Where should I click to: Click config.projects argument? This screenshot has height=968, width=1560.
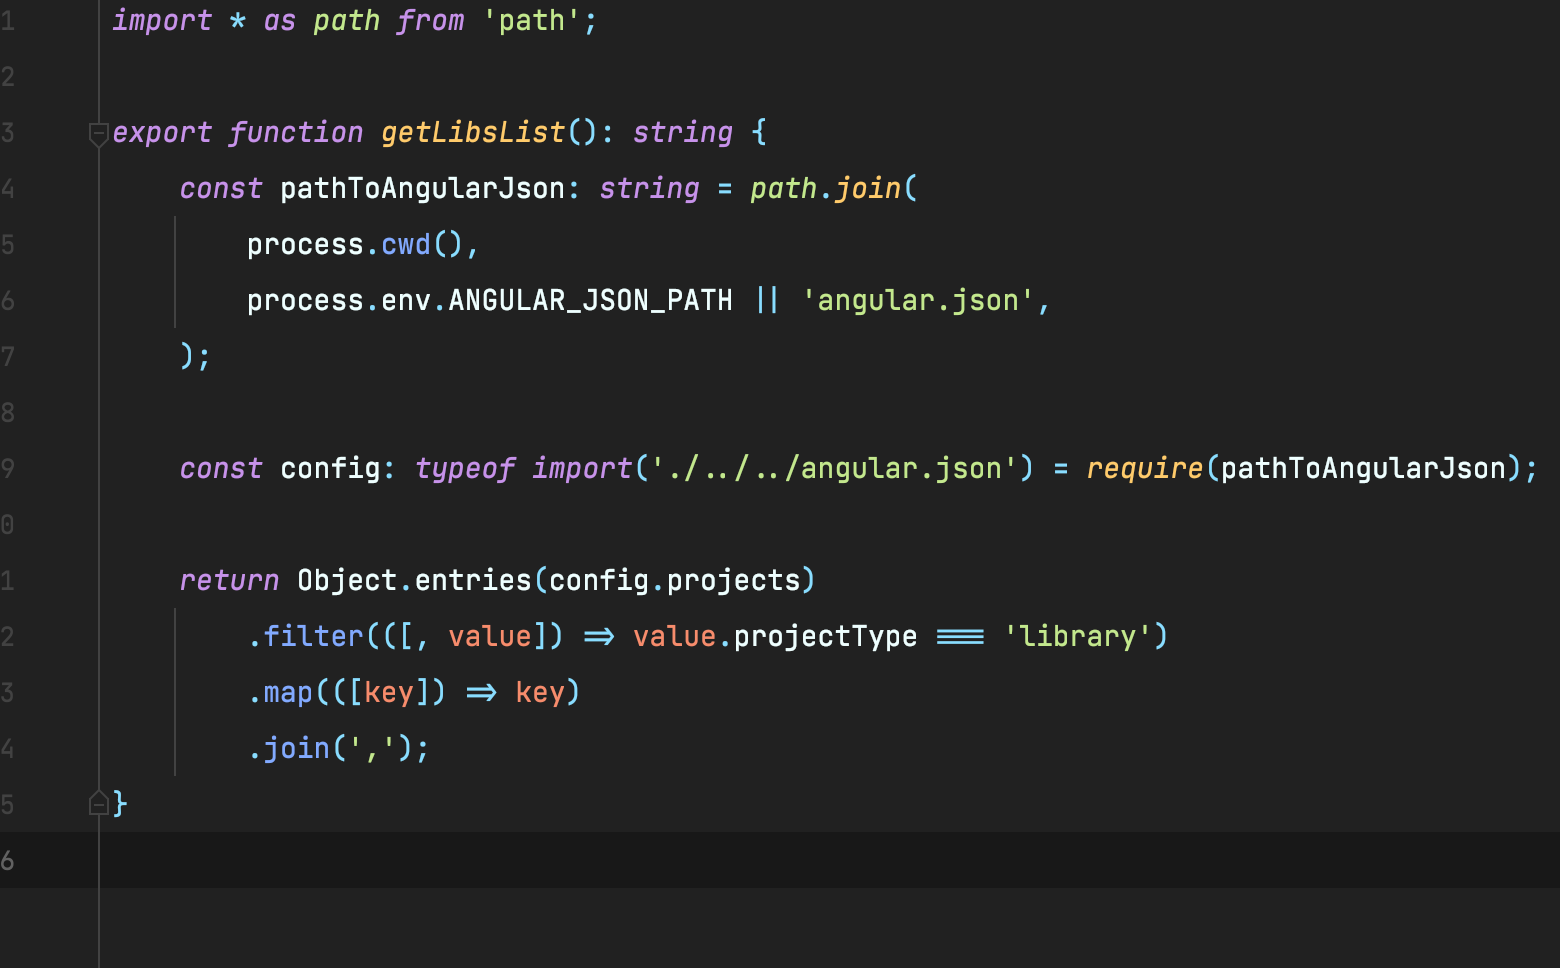point(675,581)
